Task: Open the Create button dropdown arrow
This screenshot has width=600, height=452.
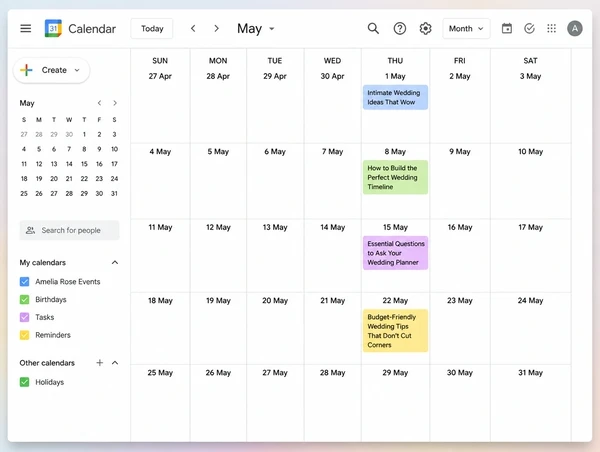Action: click(77, 70)
